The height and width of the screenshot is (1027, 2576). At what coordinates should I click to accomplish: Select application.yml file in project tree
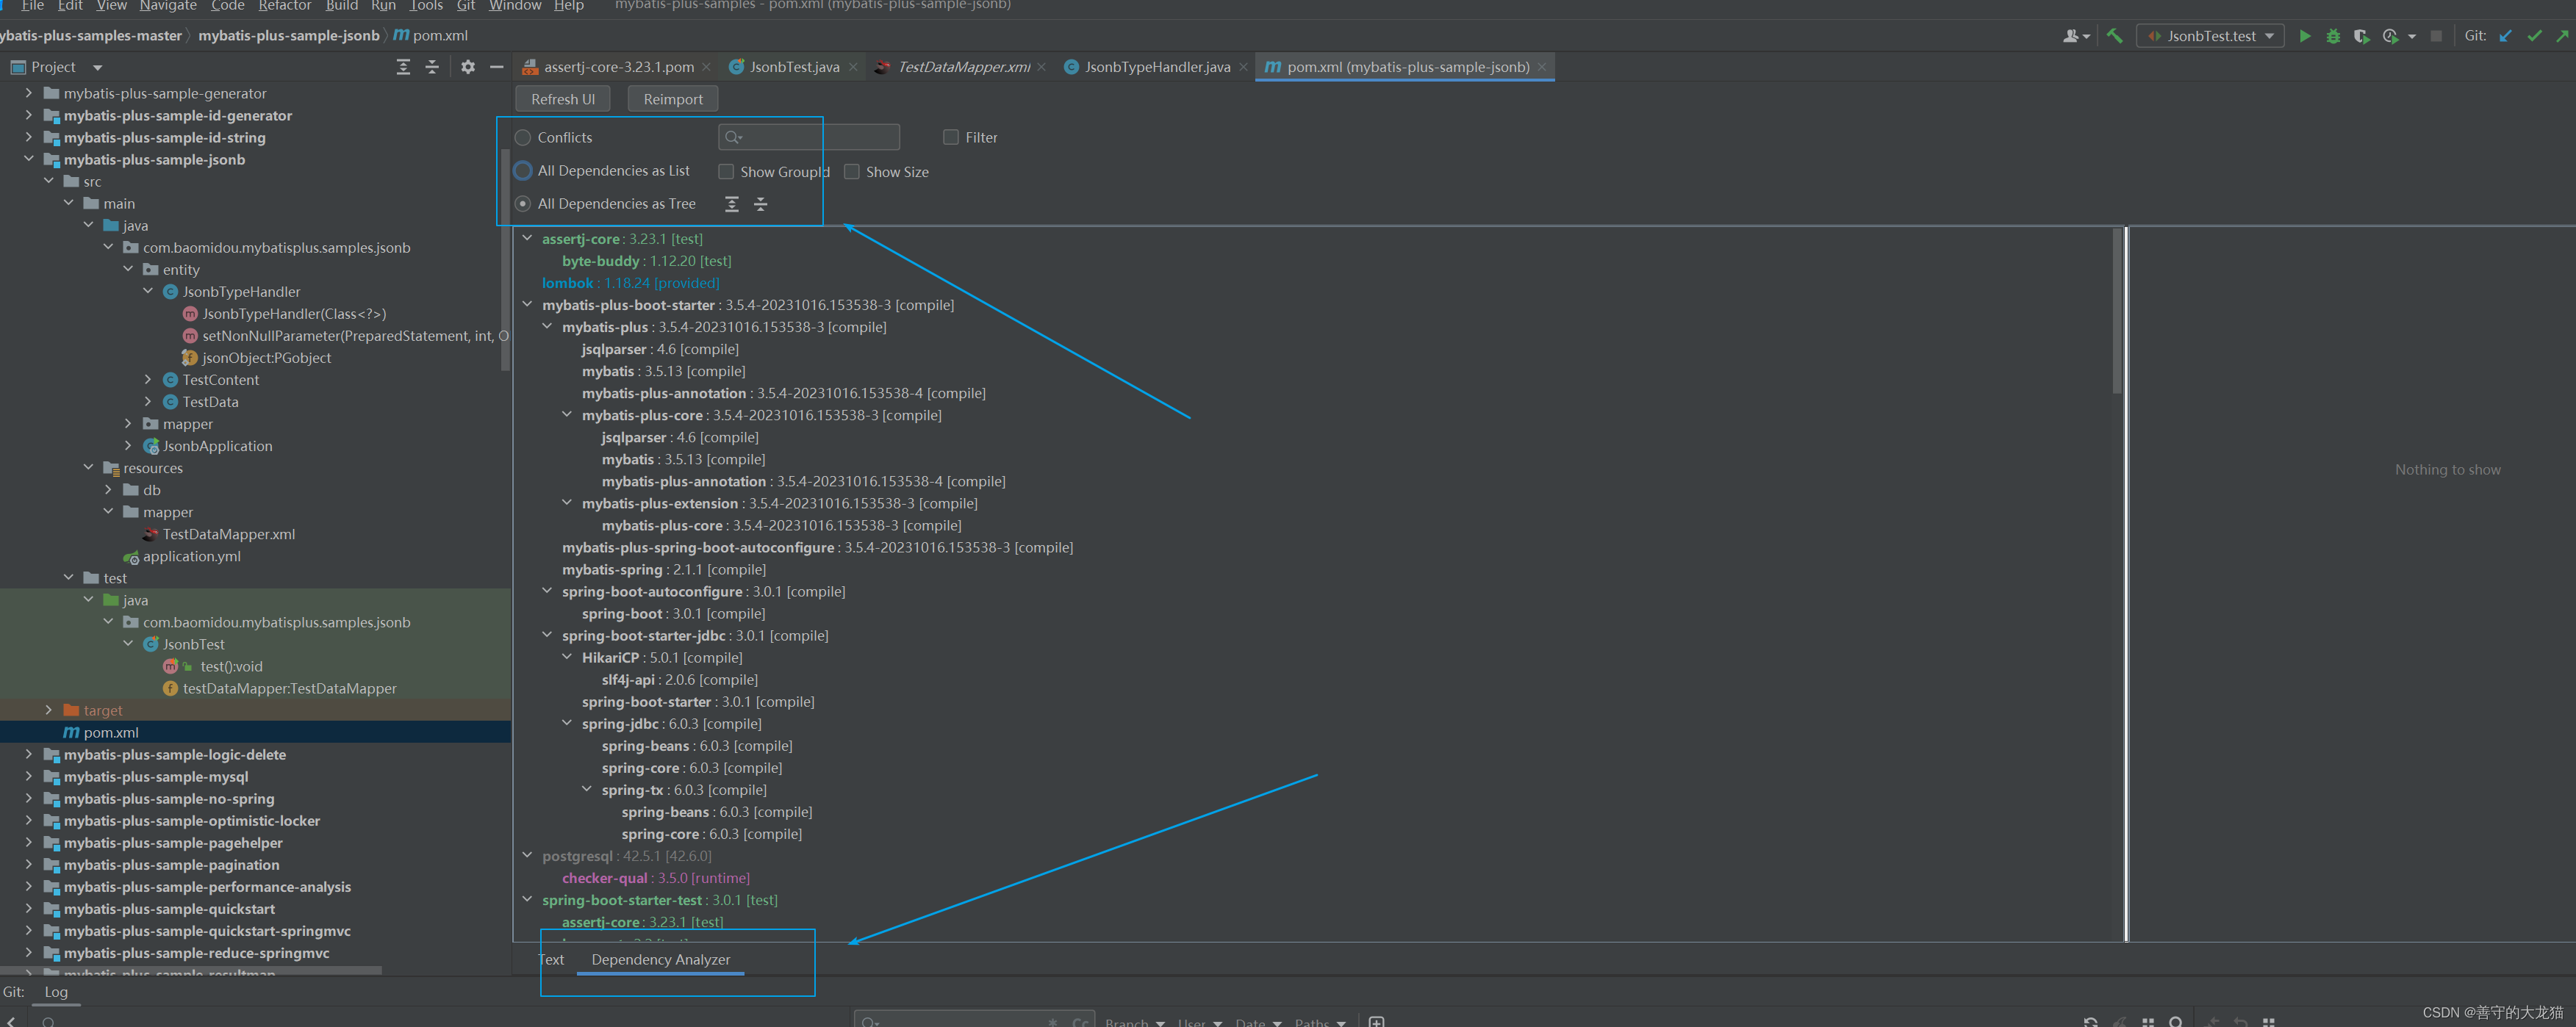(x=191, y=556)
